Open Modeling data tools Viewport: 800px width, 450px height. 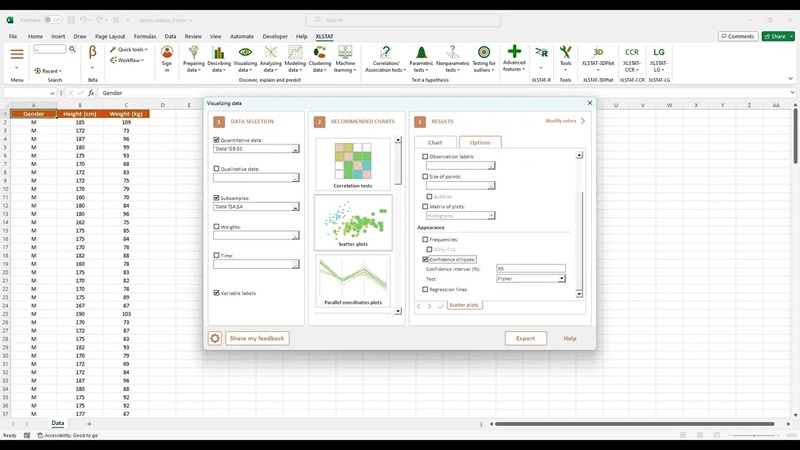[295, 59]
